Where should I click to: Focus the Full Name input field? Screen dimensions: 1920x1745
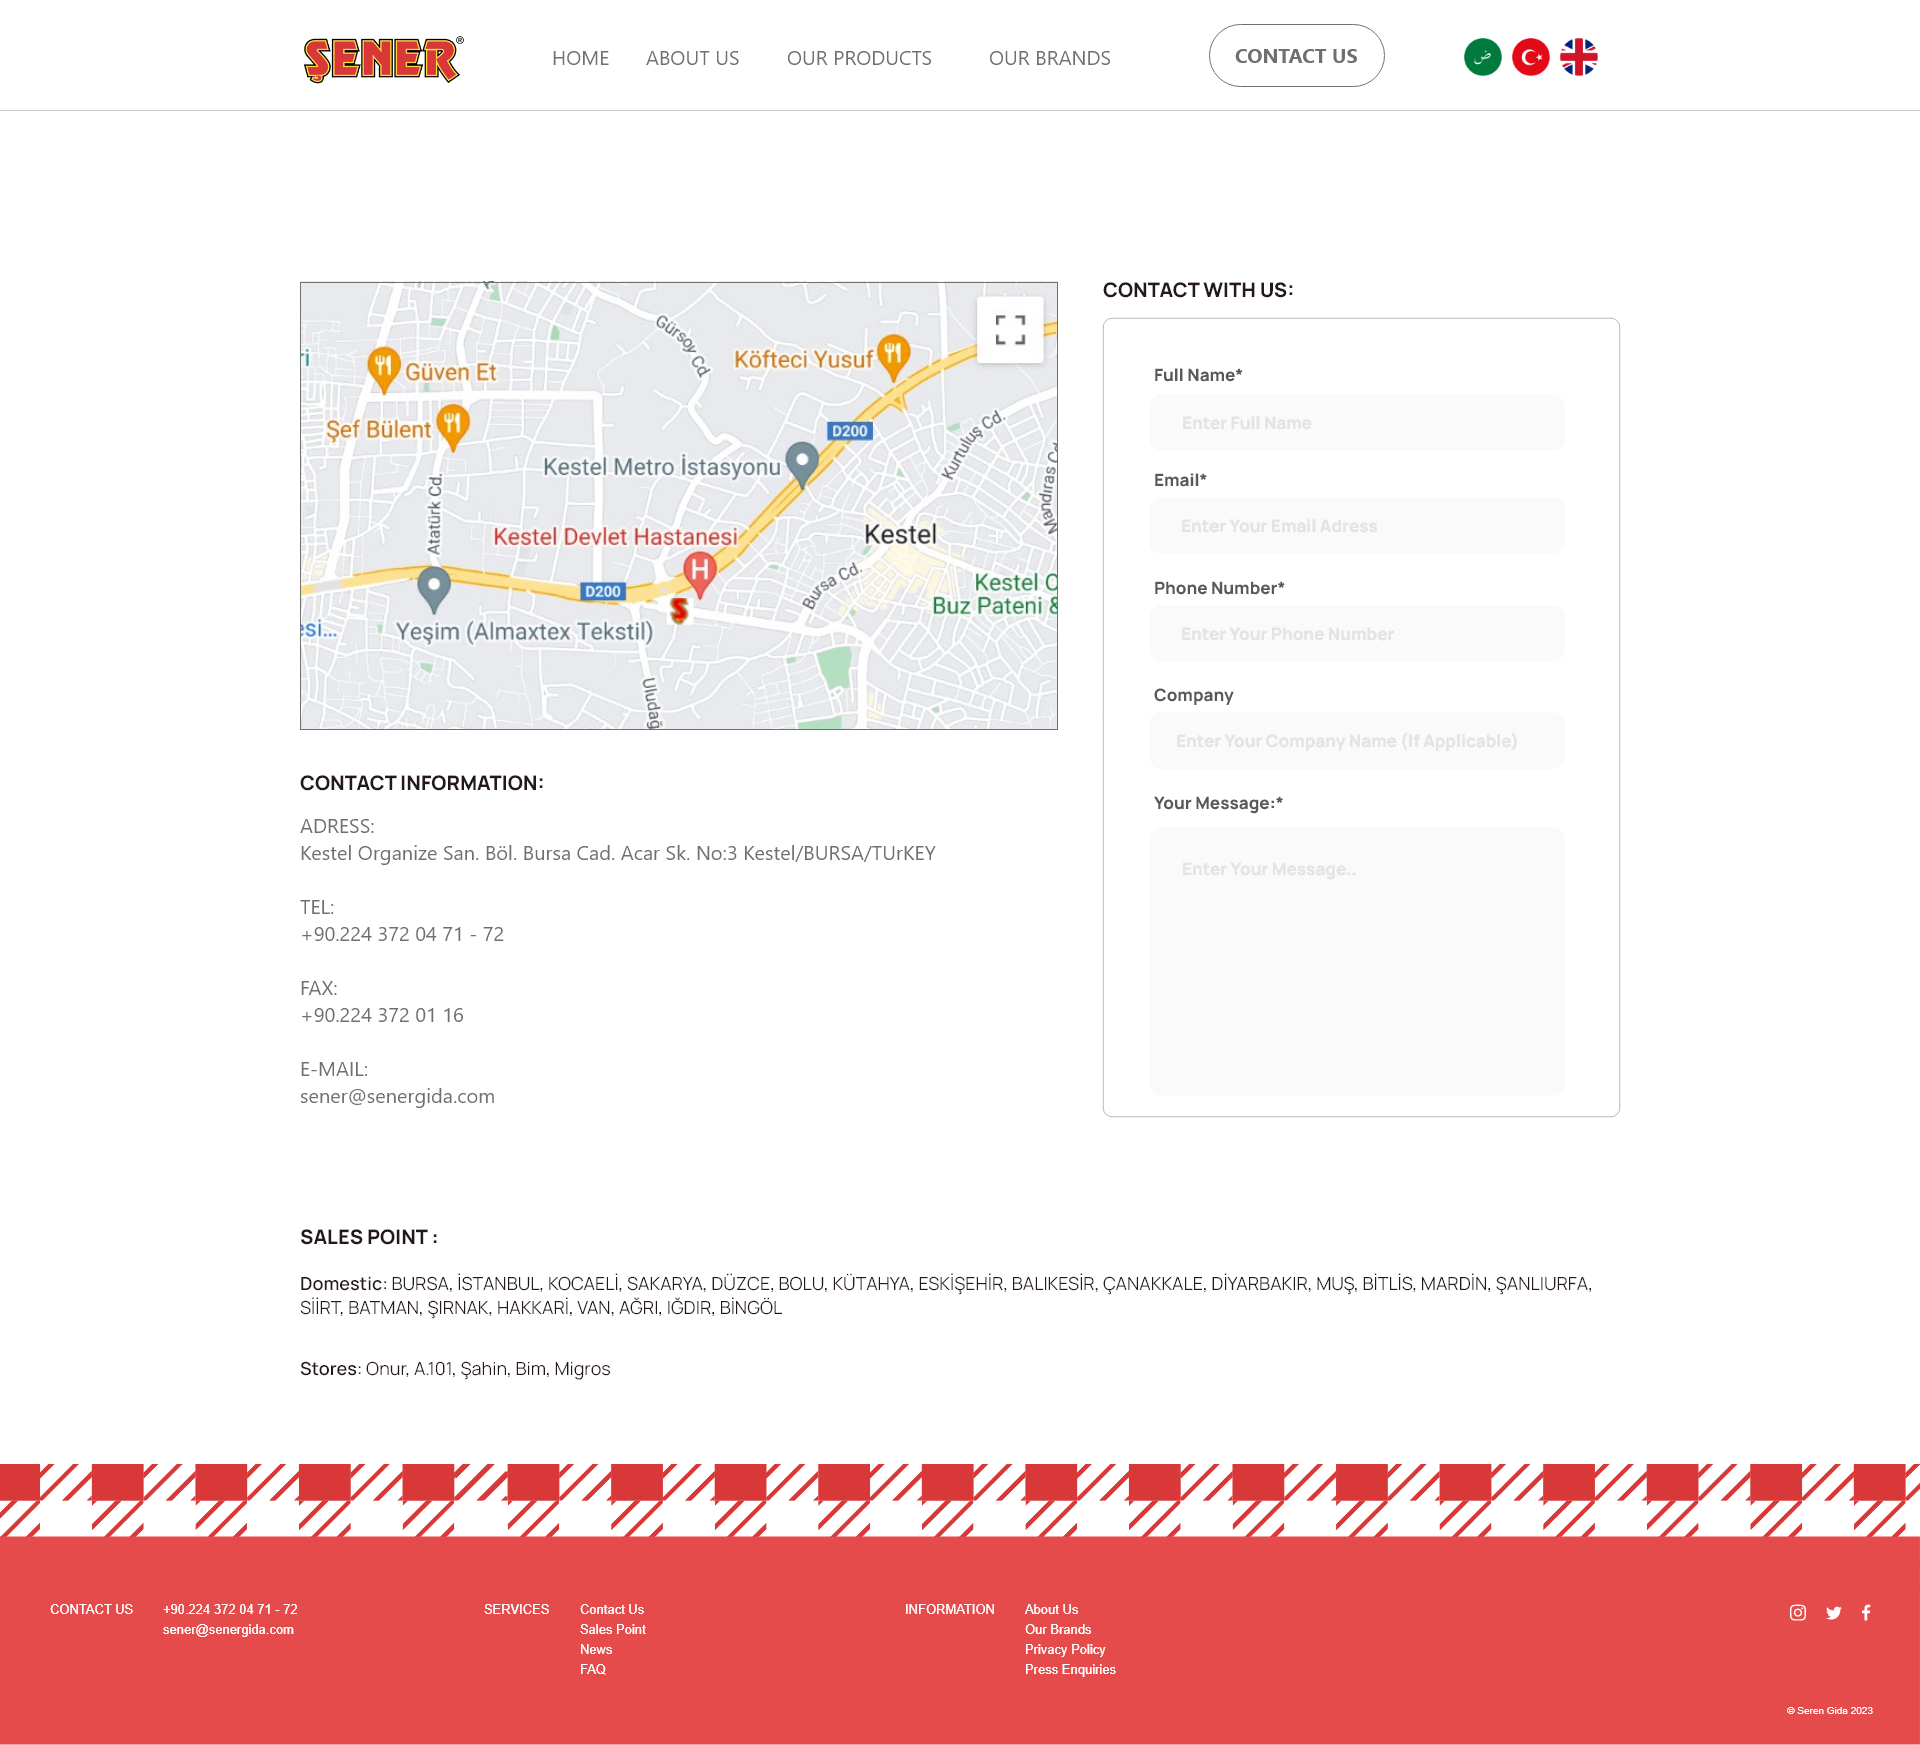click(1356, 423)
